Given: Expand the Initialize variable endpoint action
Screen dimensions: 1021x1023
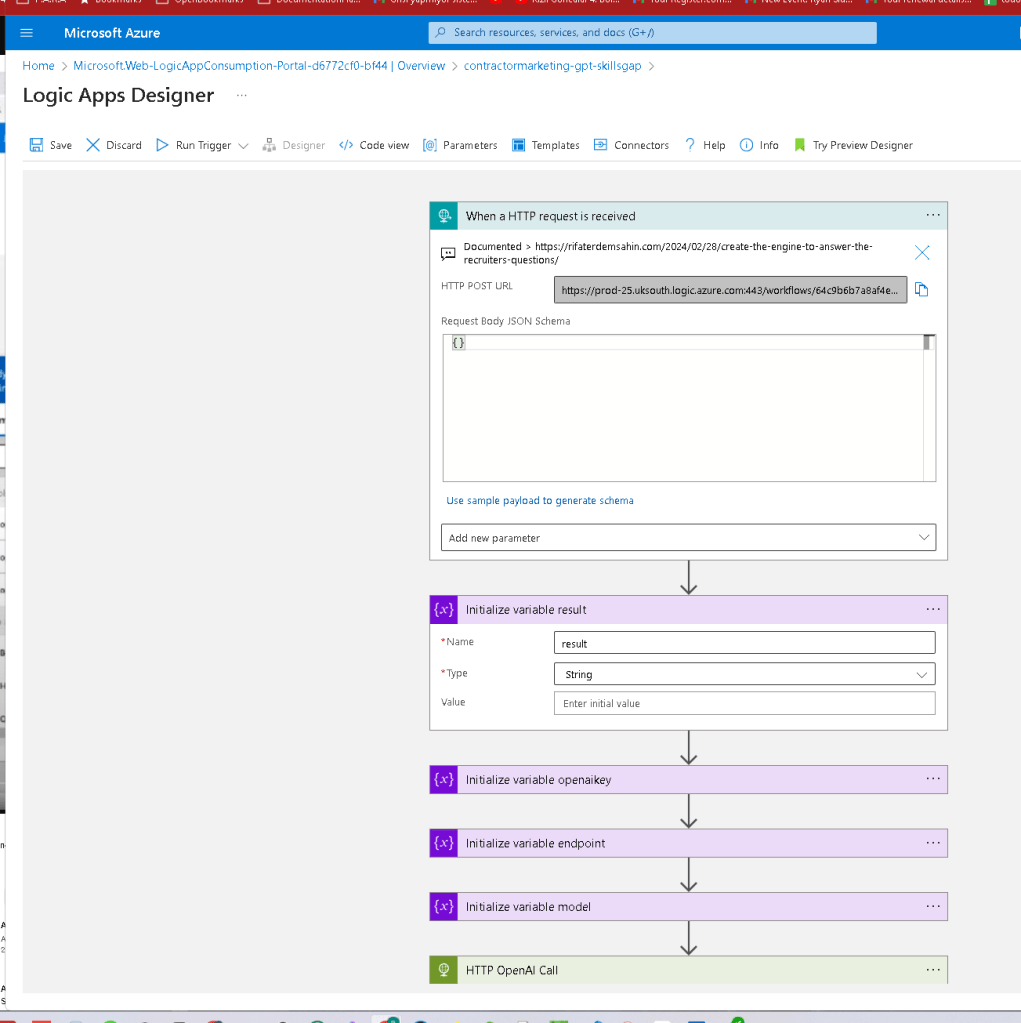Looking at the screenshot, I should point(688,843).
